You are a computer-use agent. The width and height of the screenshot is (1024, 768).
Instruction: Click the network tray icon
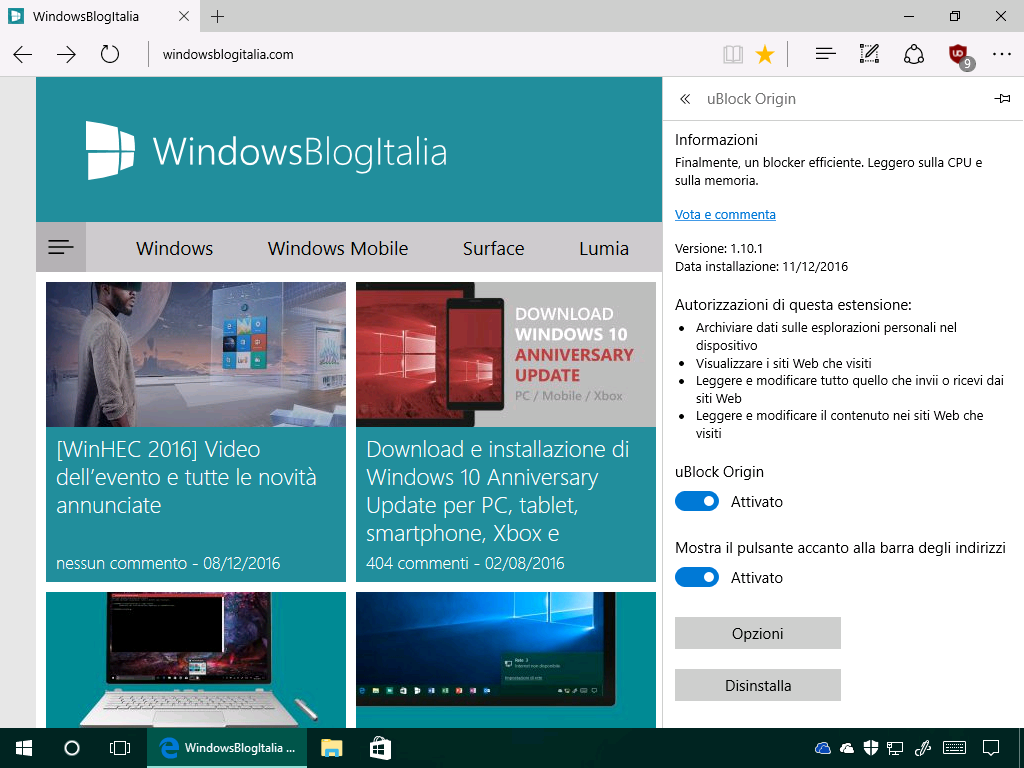(x=895, y=748)
